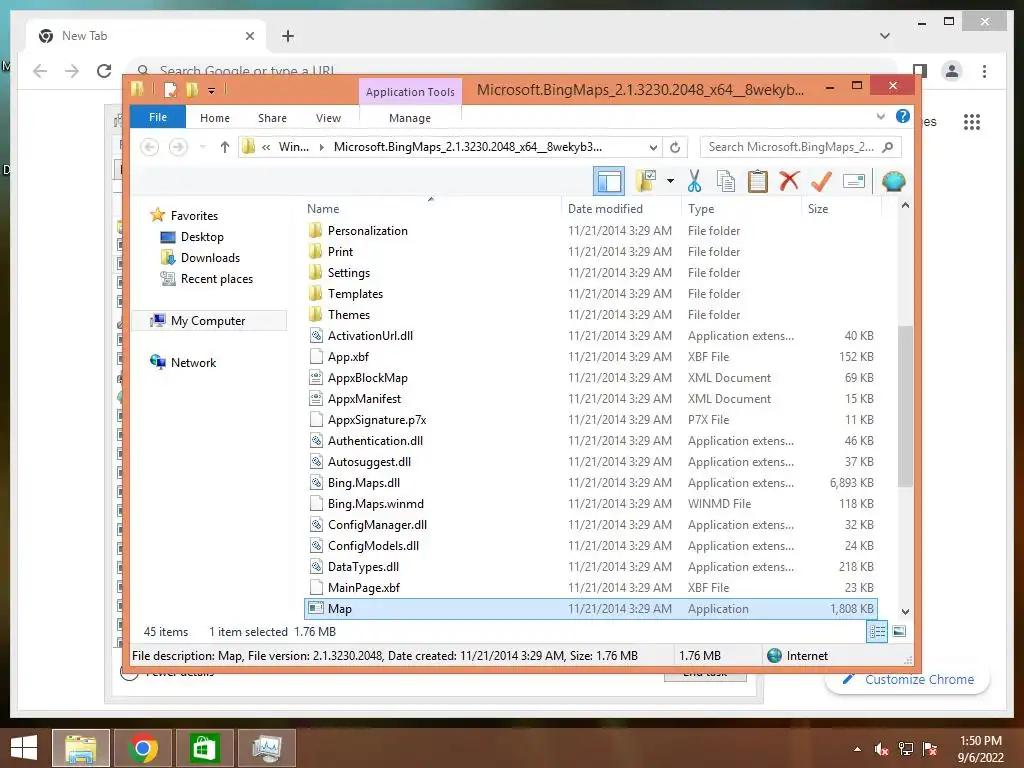The width and height of the screenshot is (1024, 768).
Task: Click Customize Chrome button
Action: pos(908,679)
